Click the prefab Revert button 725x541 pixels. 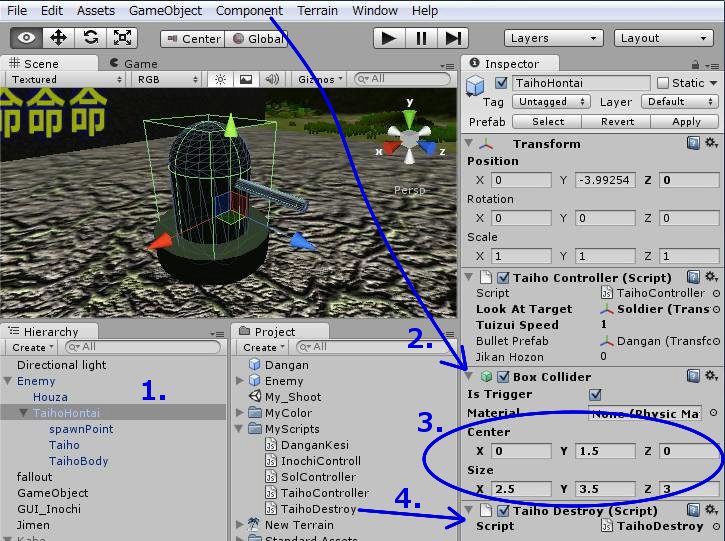coord(617,122)
